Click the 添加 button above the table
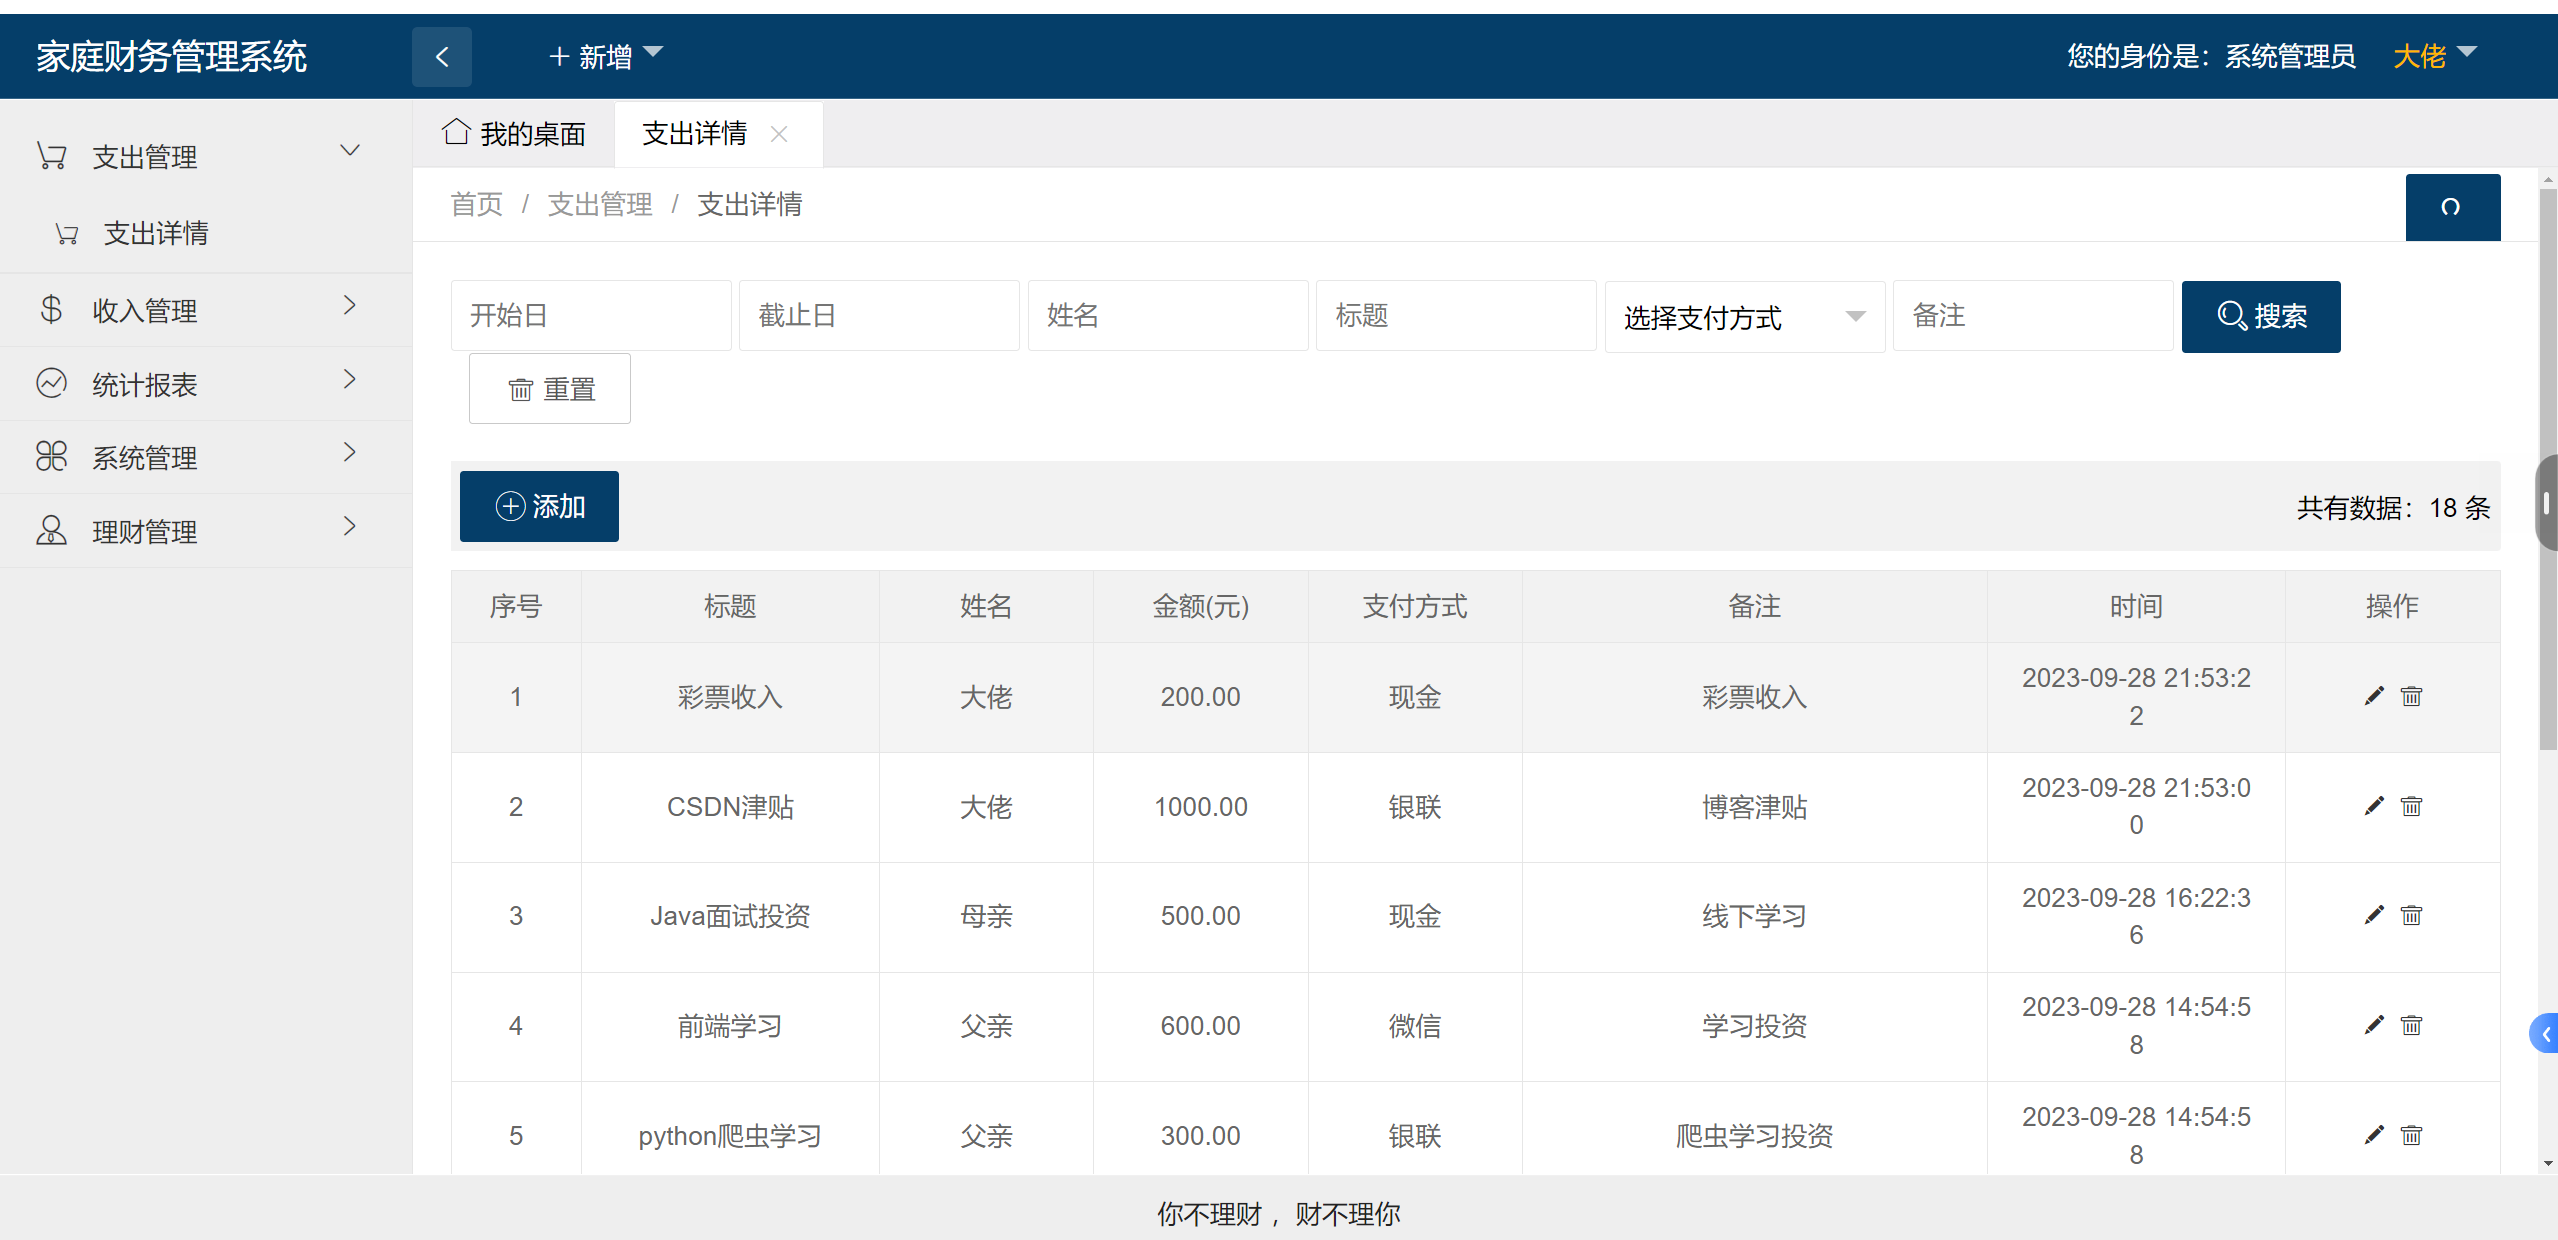The height and width of the screenshot is (1240, 2558). 538,506
